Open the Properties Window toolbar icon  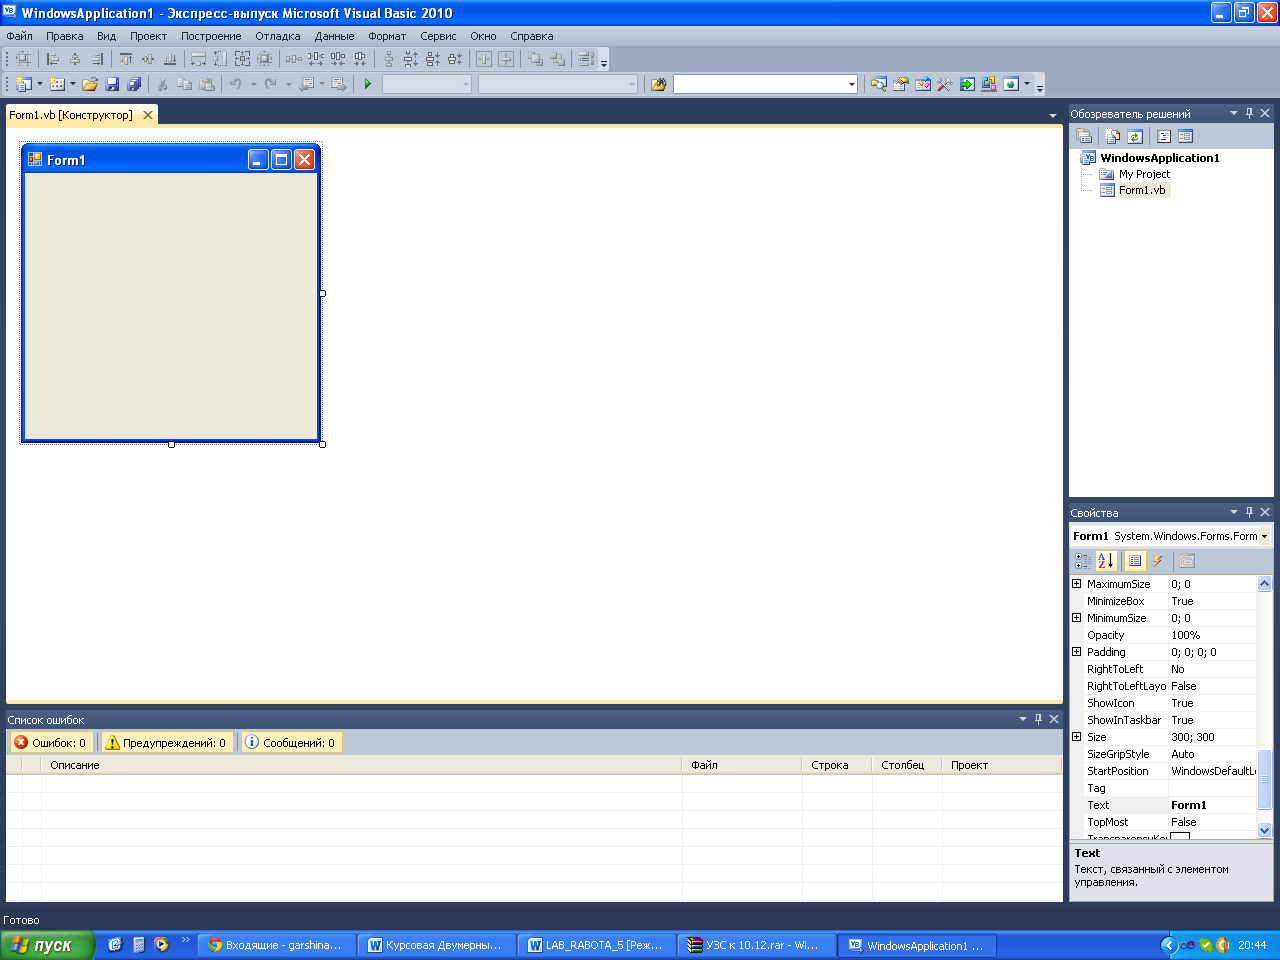pos(900,84)
